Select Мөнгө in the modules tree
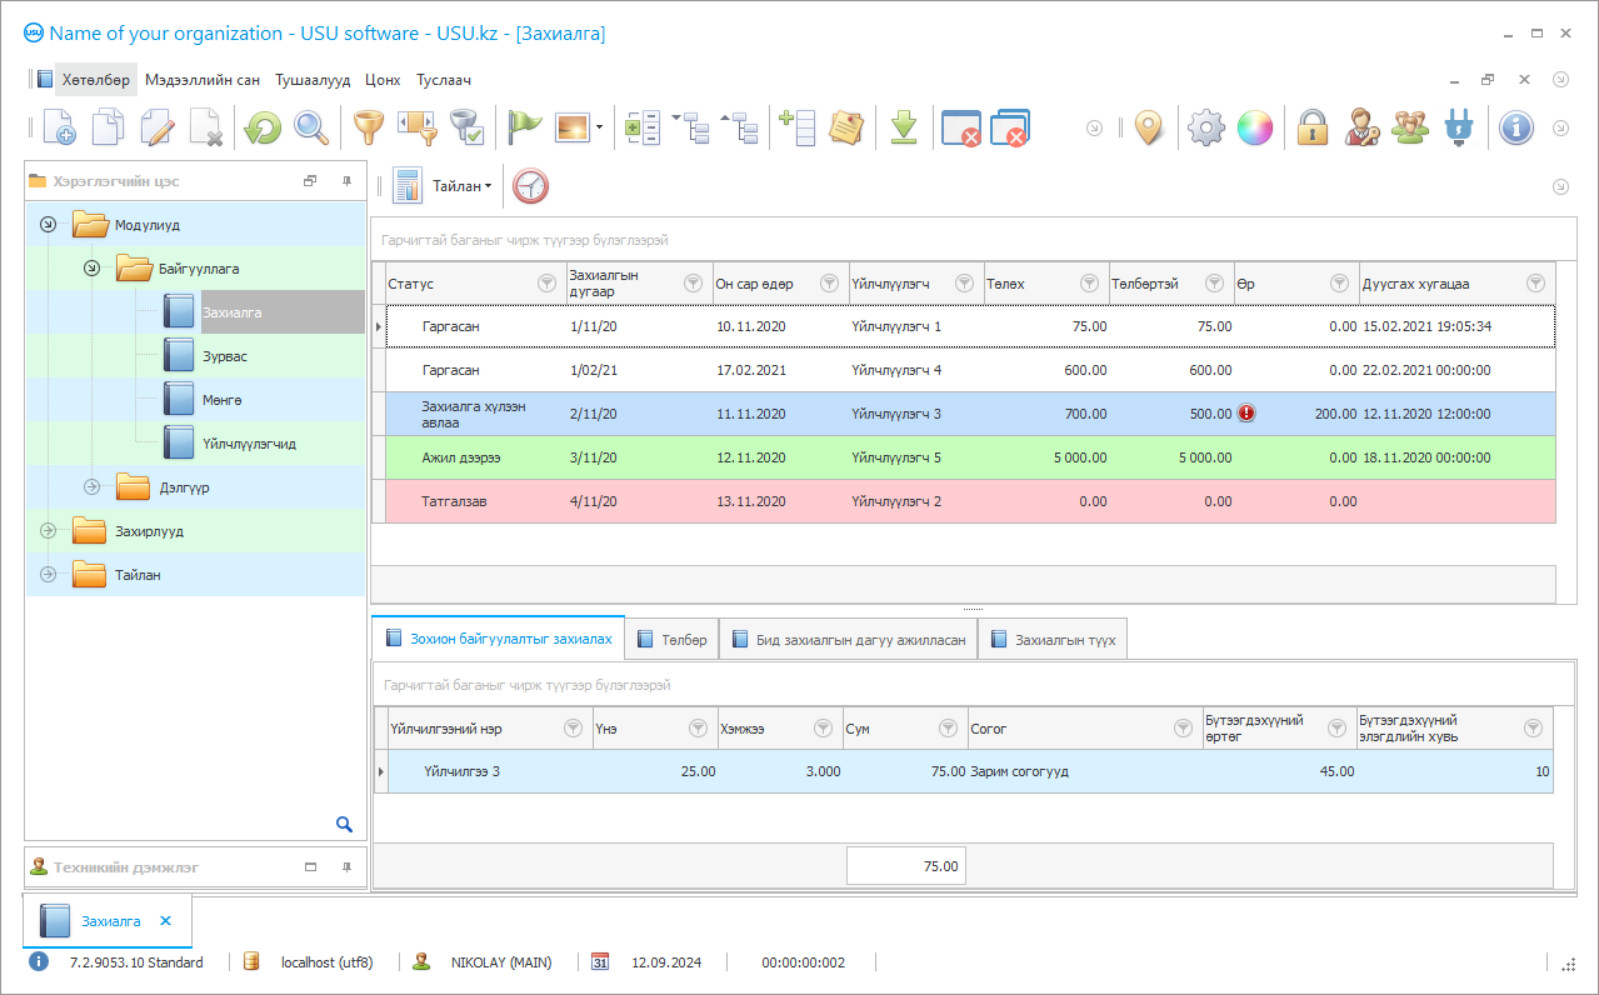This screenshot has height=995, width=1599. coord(222,400)
